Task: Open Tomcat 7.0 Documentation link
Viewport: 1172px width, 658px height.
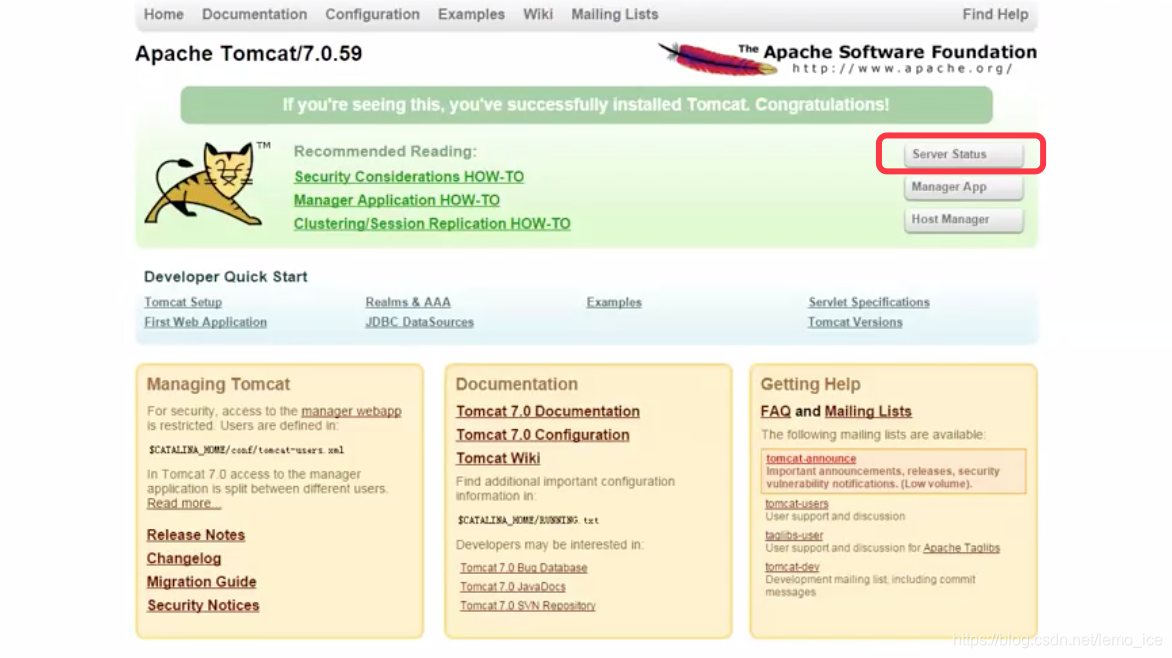Action: click(548, 411)
